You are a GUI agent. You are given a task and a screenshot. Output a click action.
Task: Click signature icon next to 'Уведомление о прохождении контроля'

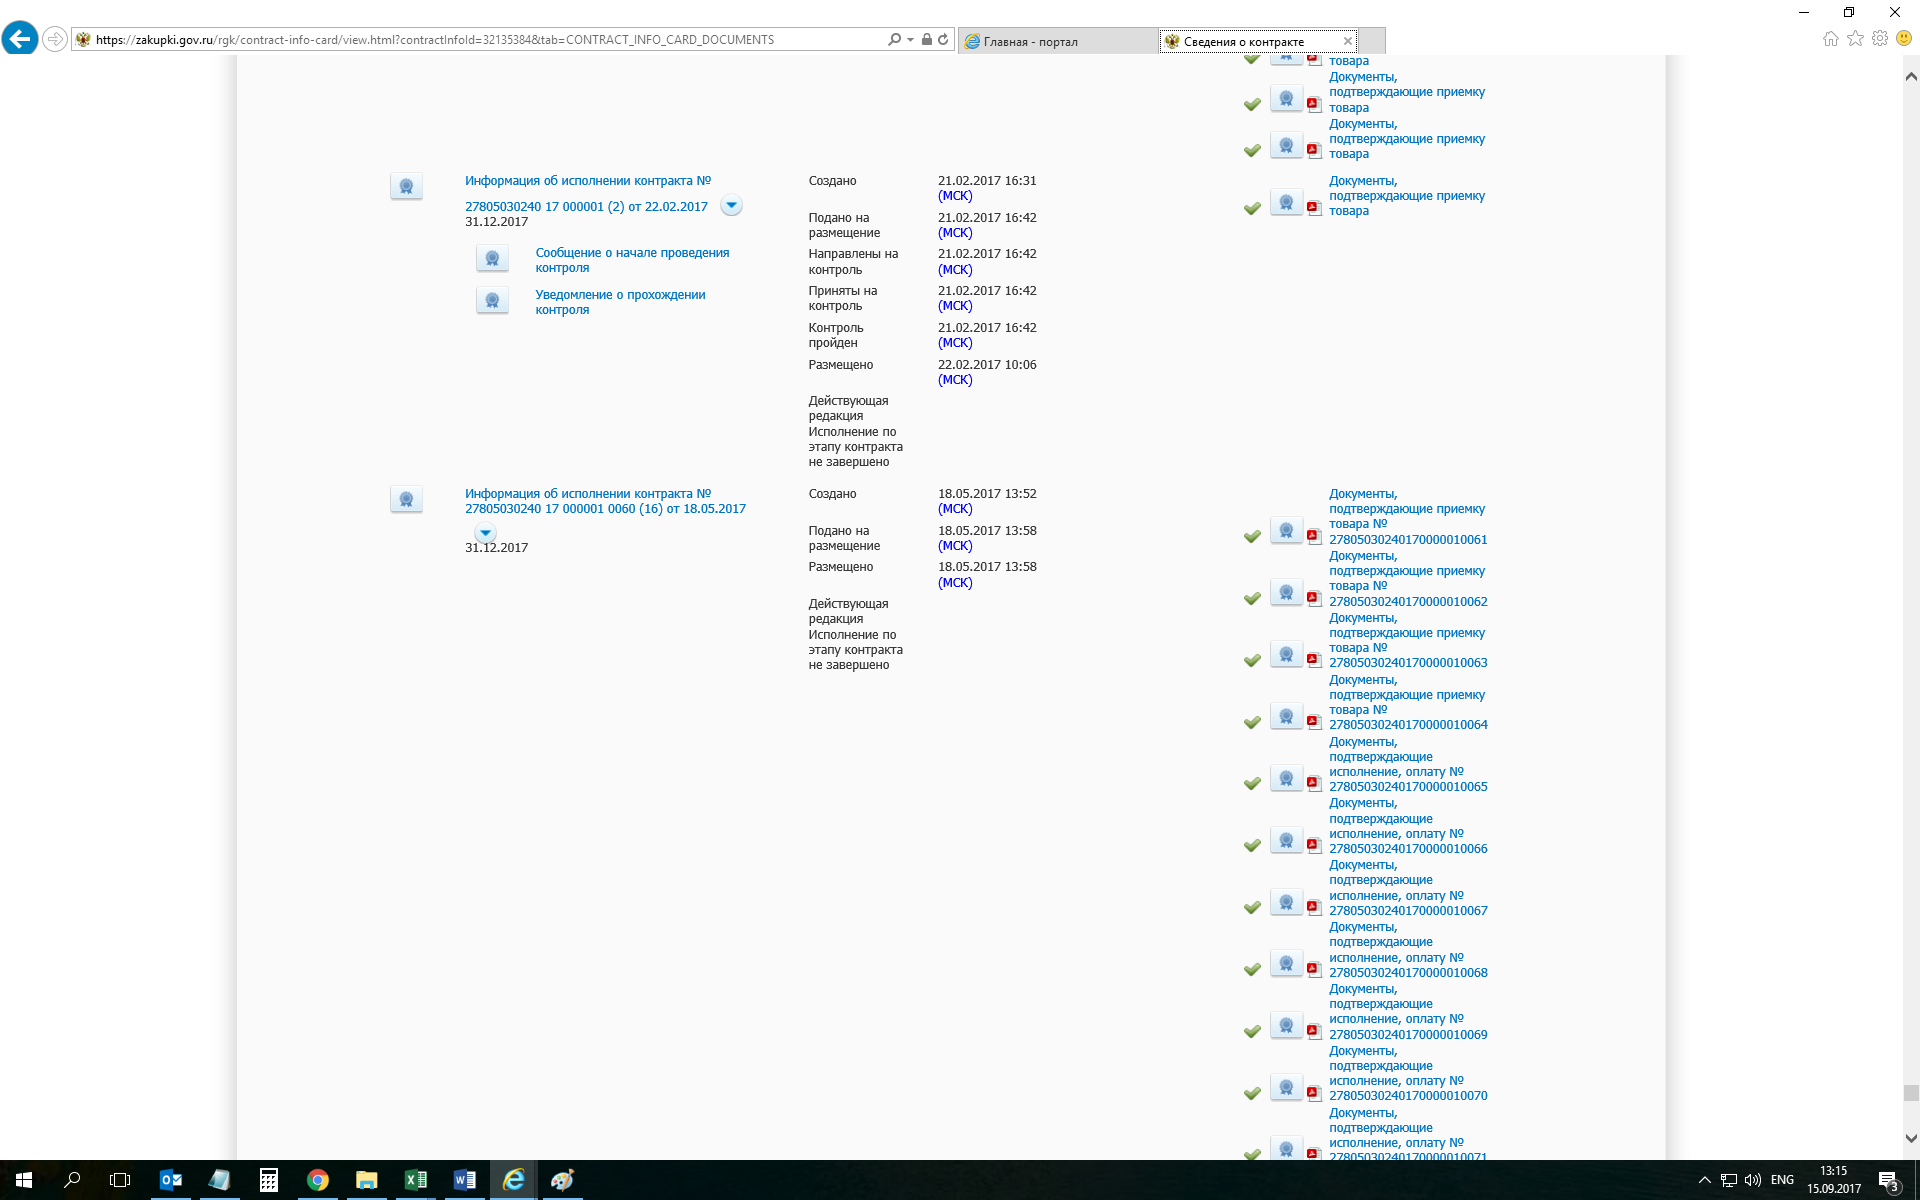point(492,301)
